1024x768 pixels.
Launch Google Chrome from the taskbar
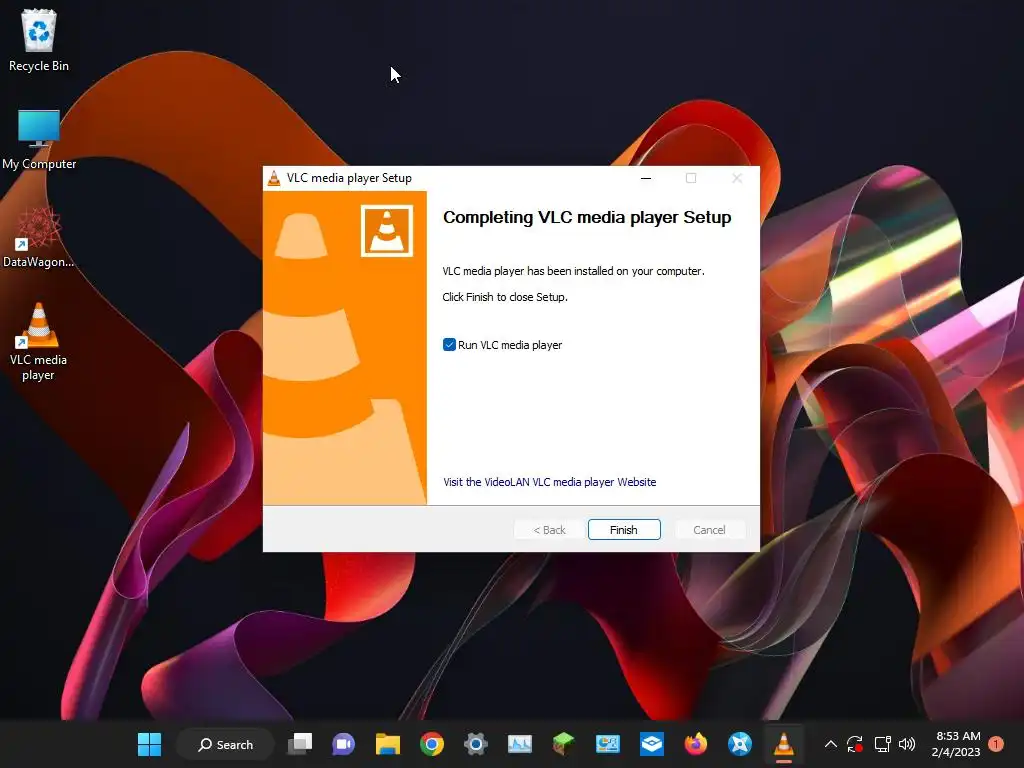click(432, 744)
